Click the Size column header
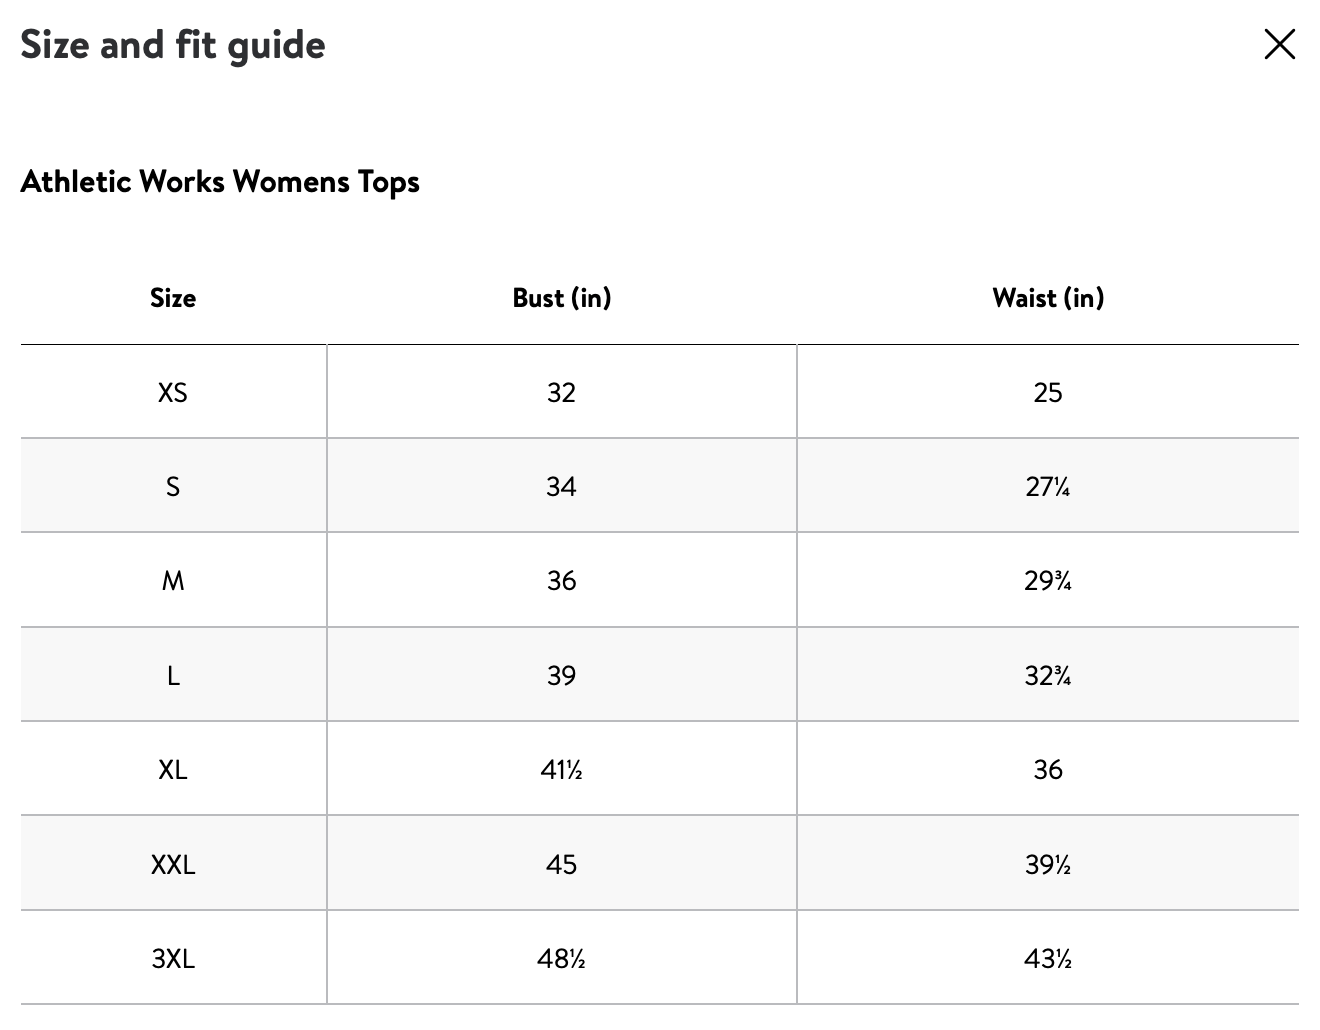Screen dimensions: 1320x1030 tap(173, 298)
